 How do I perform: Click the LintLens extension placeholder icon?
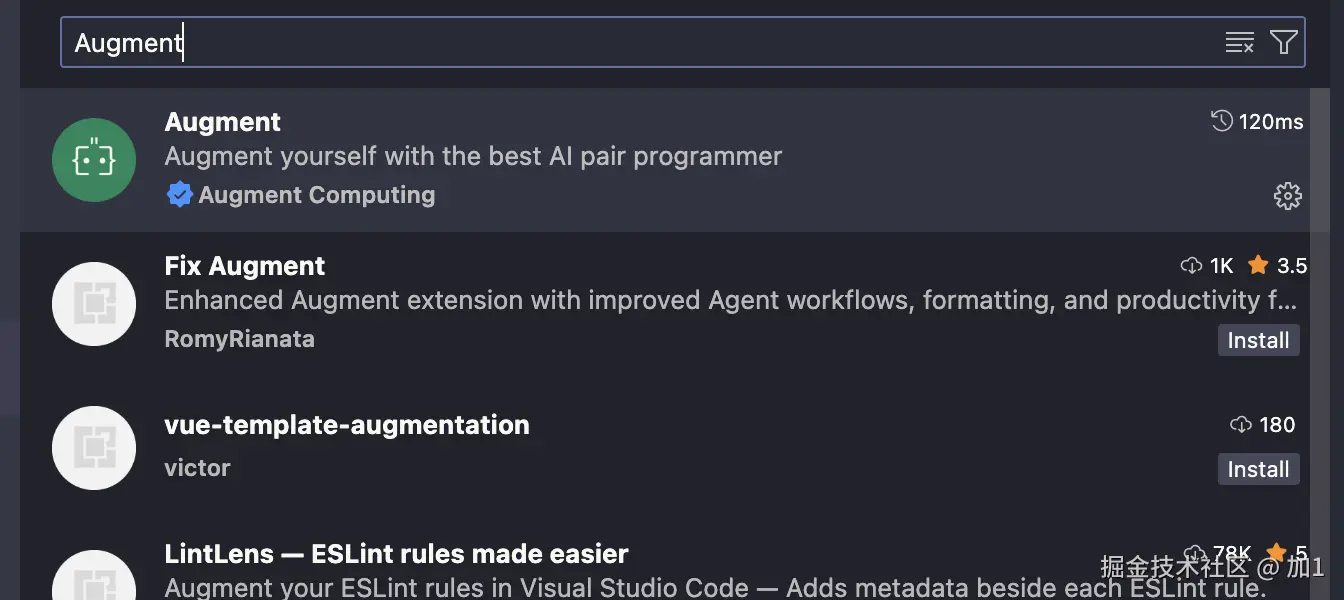click(x=94, y=580)
